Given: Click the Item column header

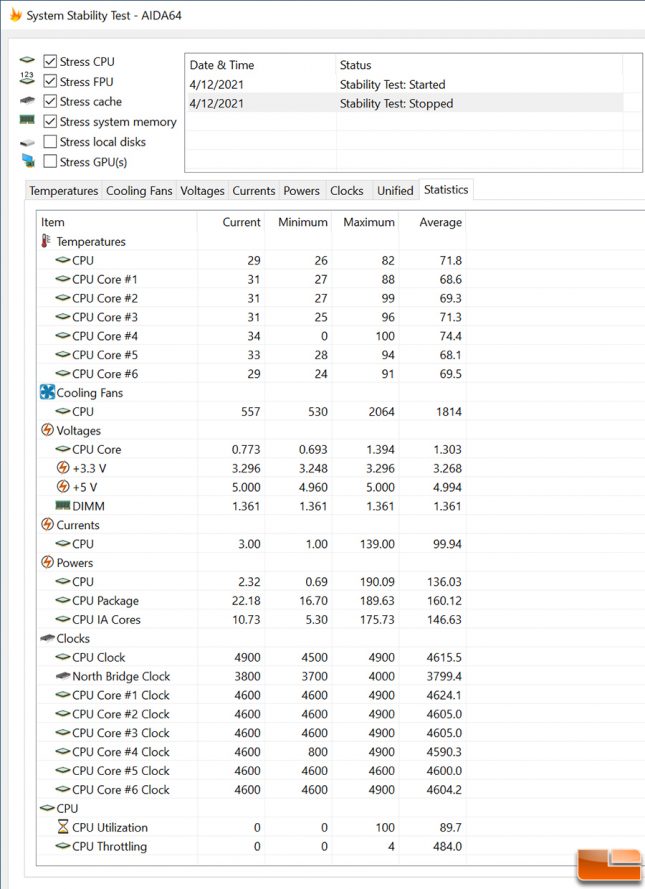Looking at the screenshot, I should pyautogui.click(x=117, y=222).
